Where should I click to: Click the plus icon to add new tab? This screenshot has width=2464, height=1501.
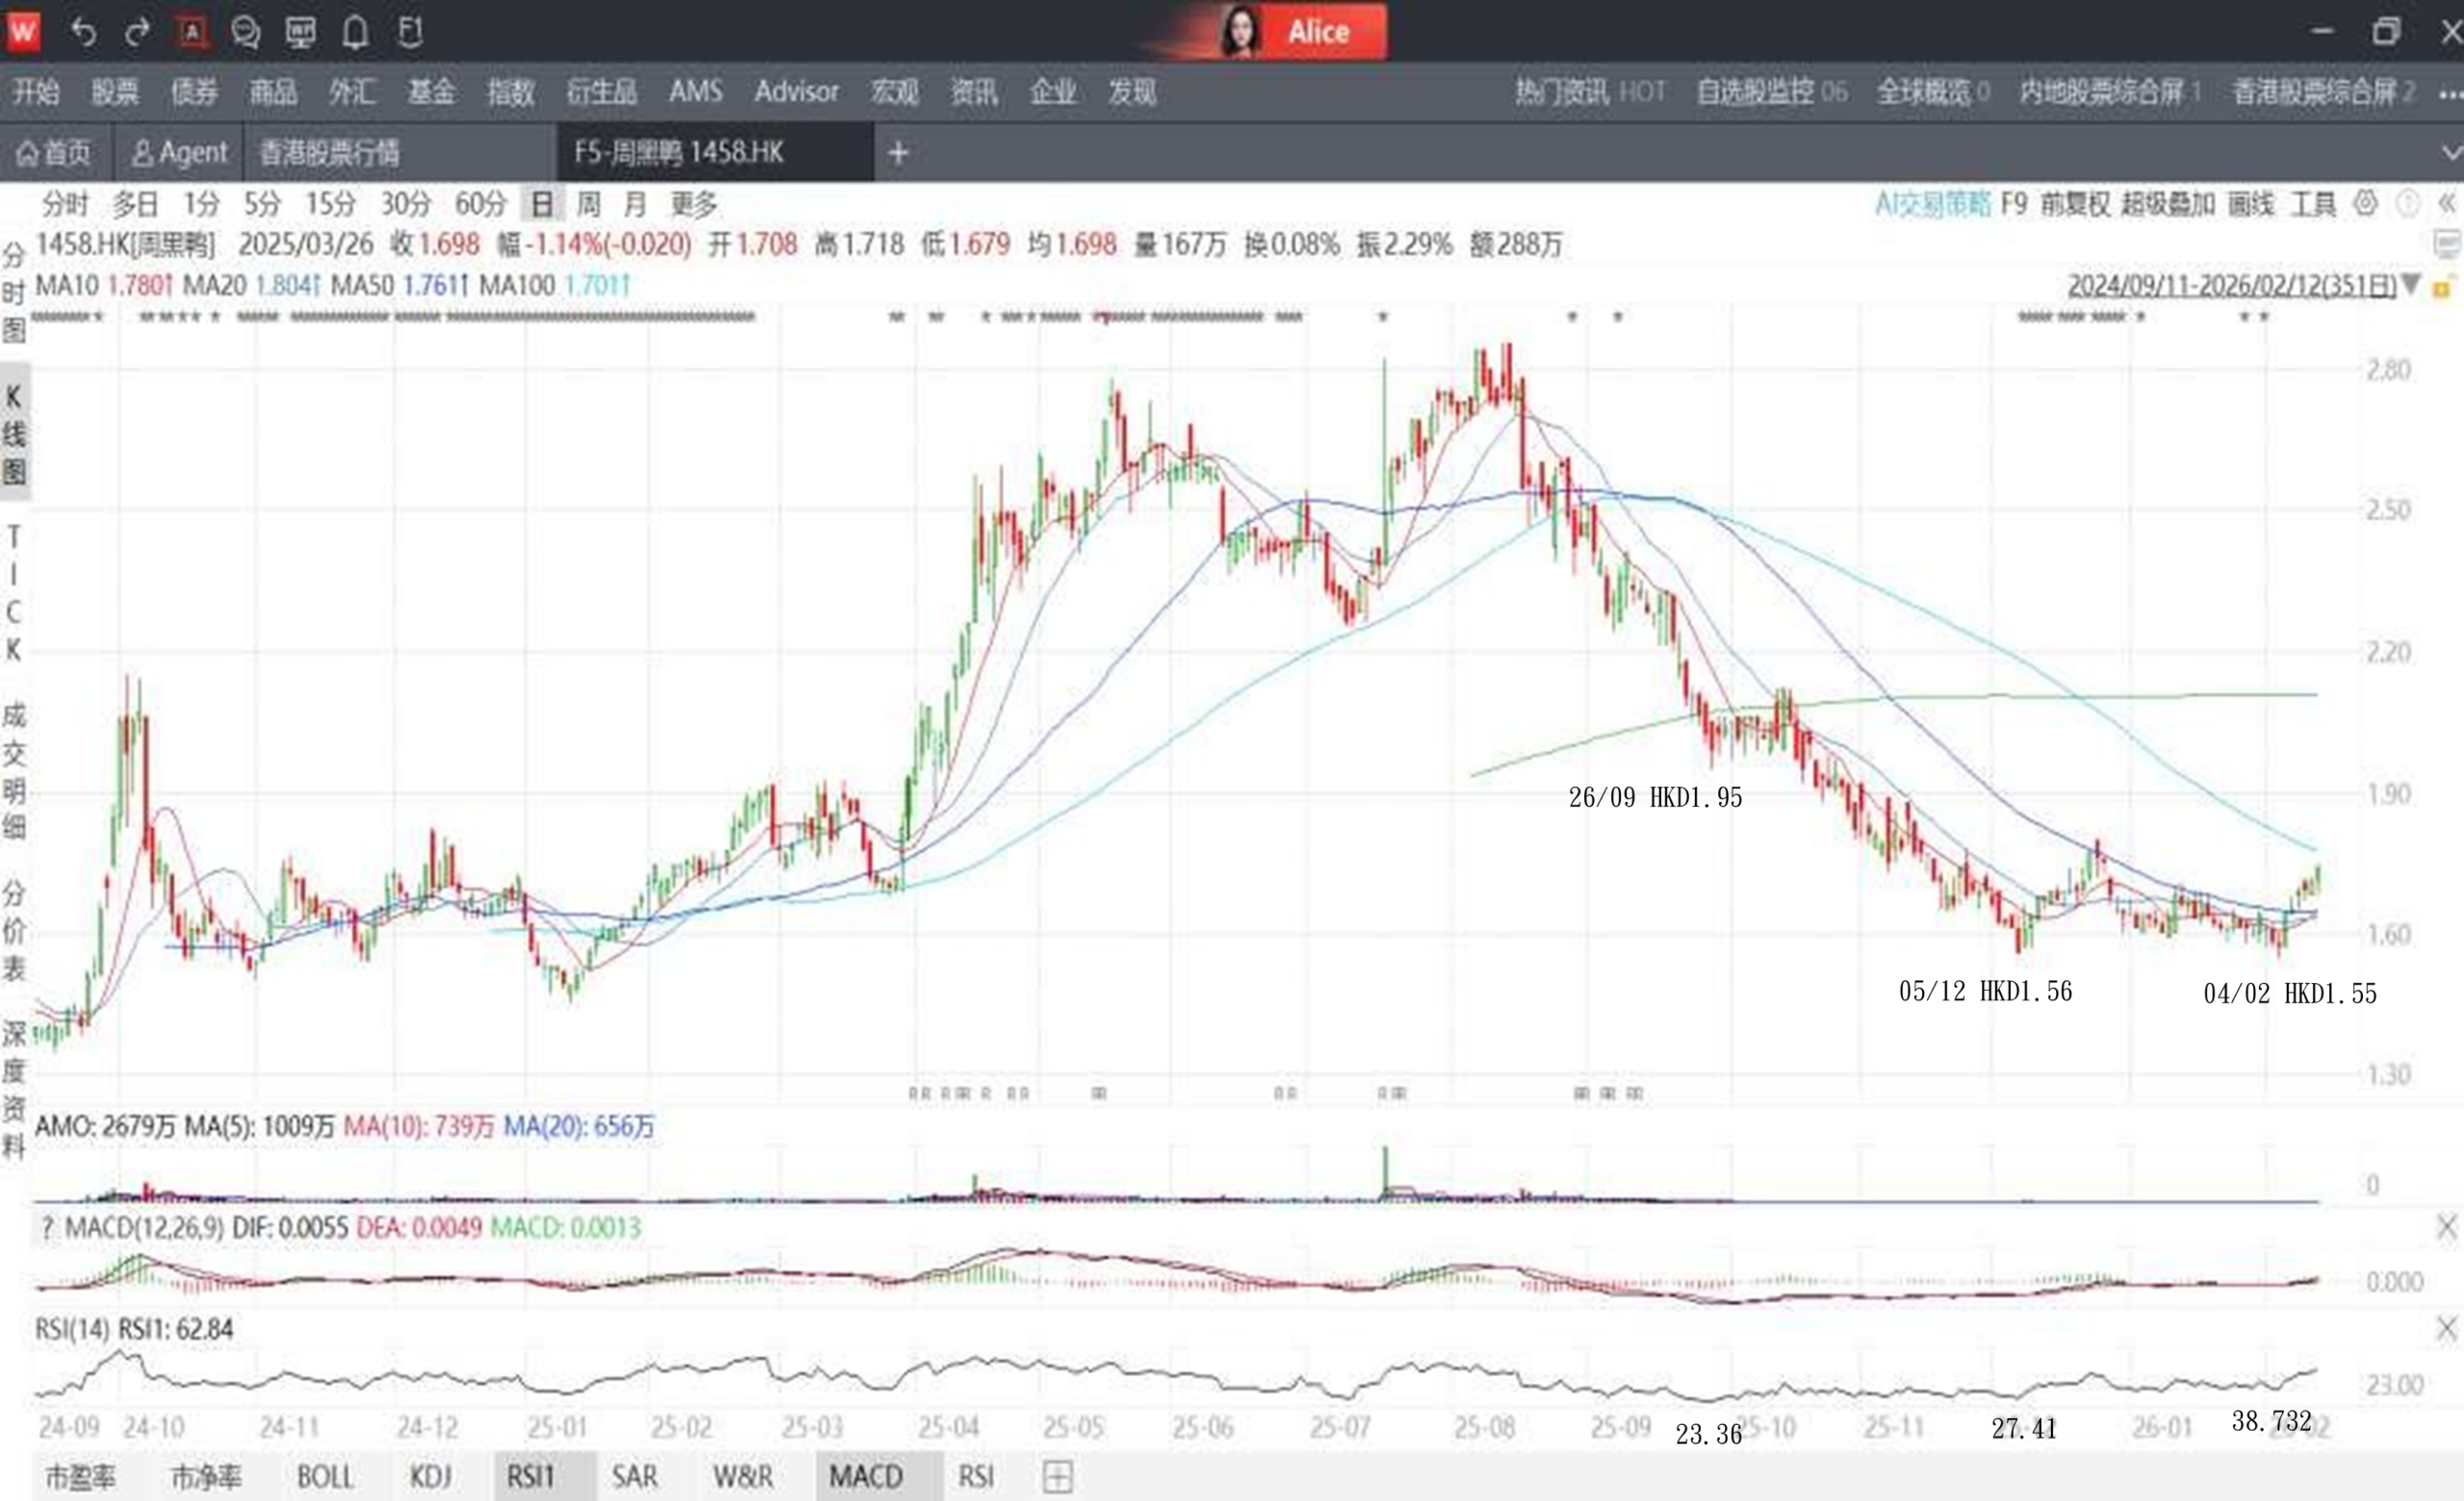click(898, 153)
